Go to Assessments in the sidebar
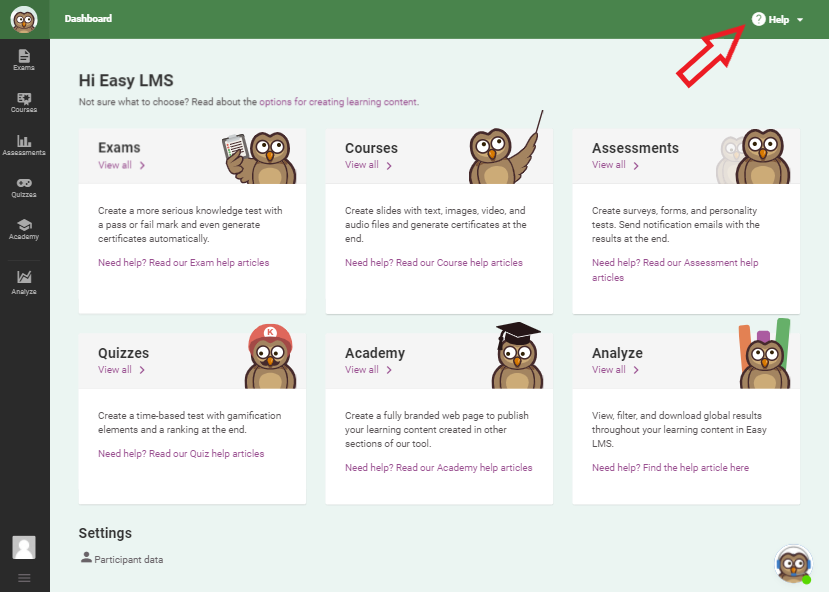 point(24,145)
